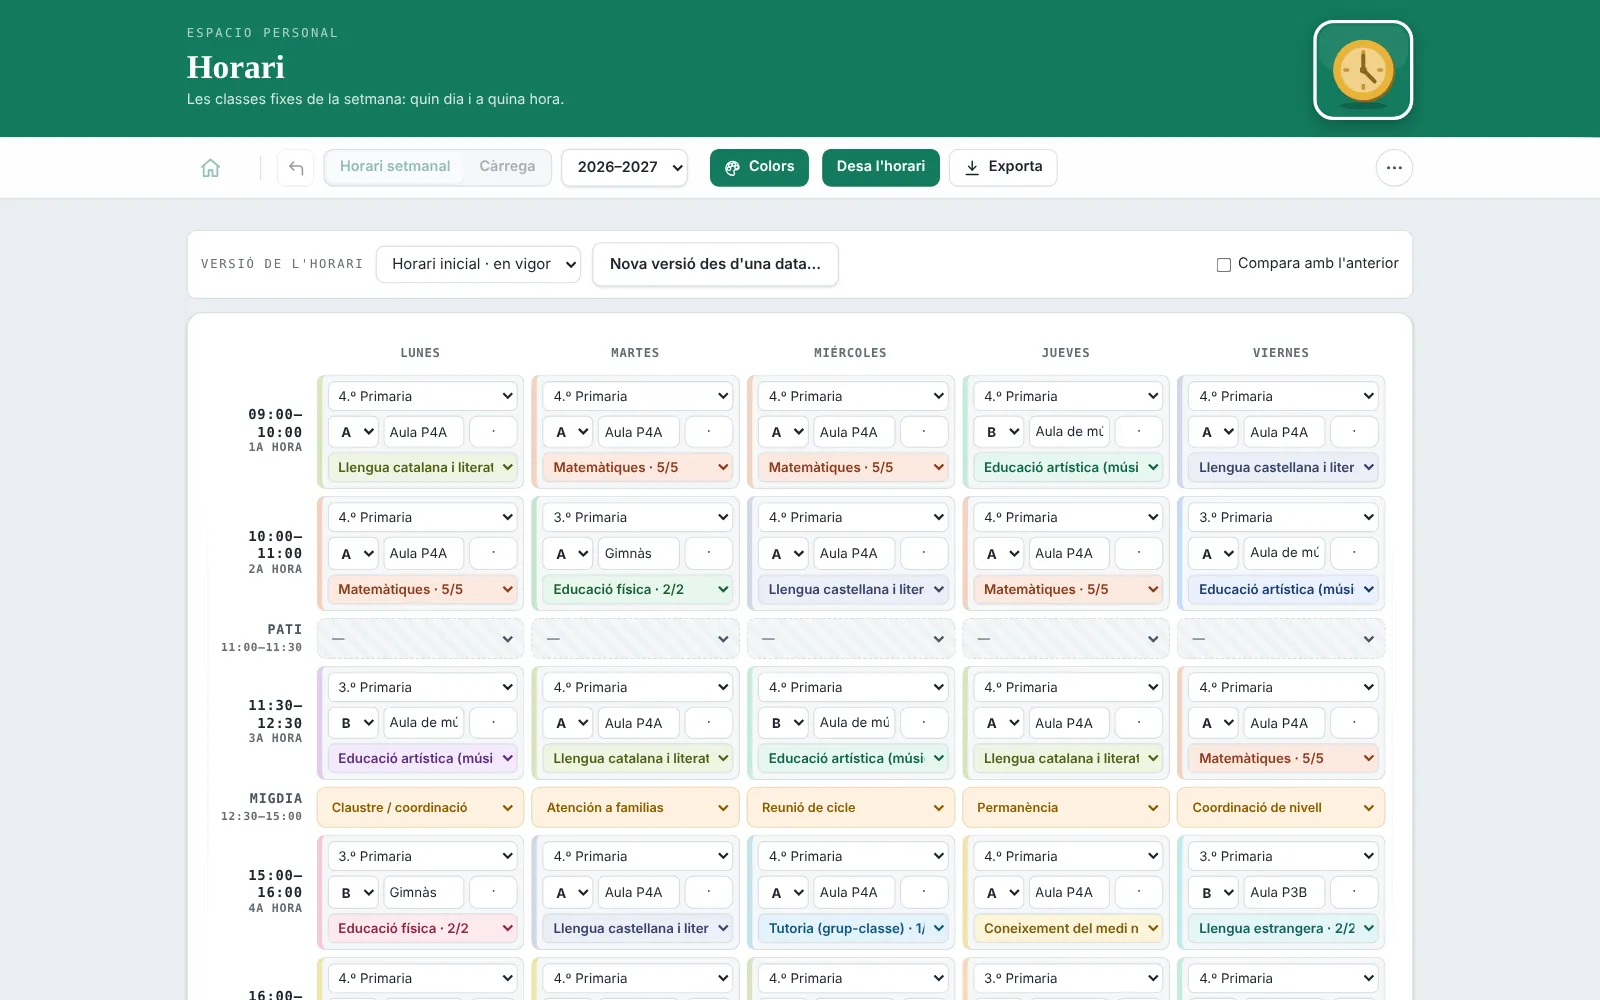The image size is (1600, 1000).
Task: Open Viernes 10:00 3.º Primaria grade dropdown
Action: 1283,517
